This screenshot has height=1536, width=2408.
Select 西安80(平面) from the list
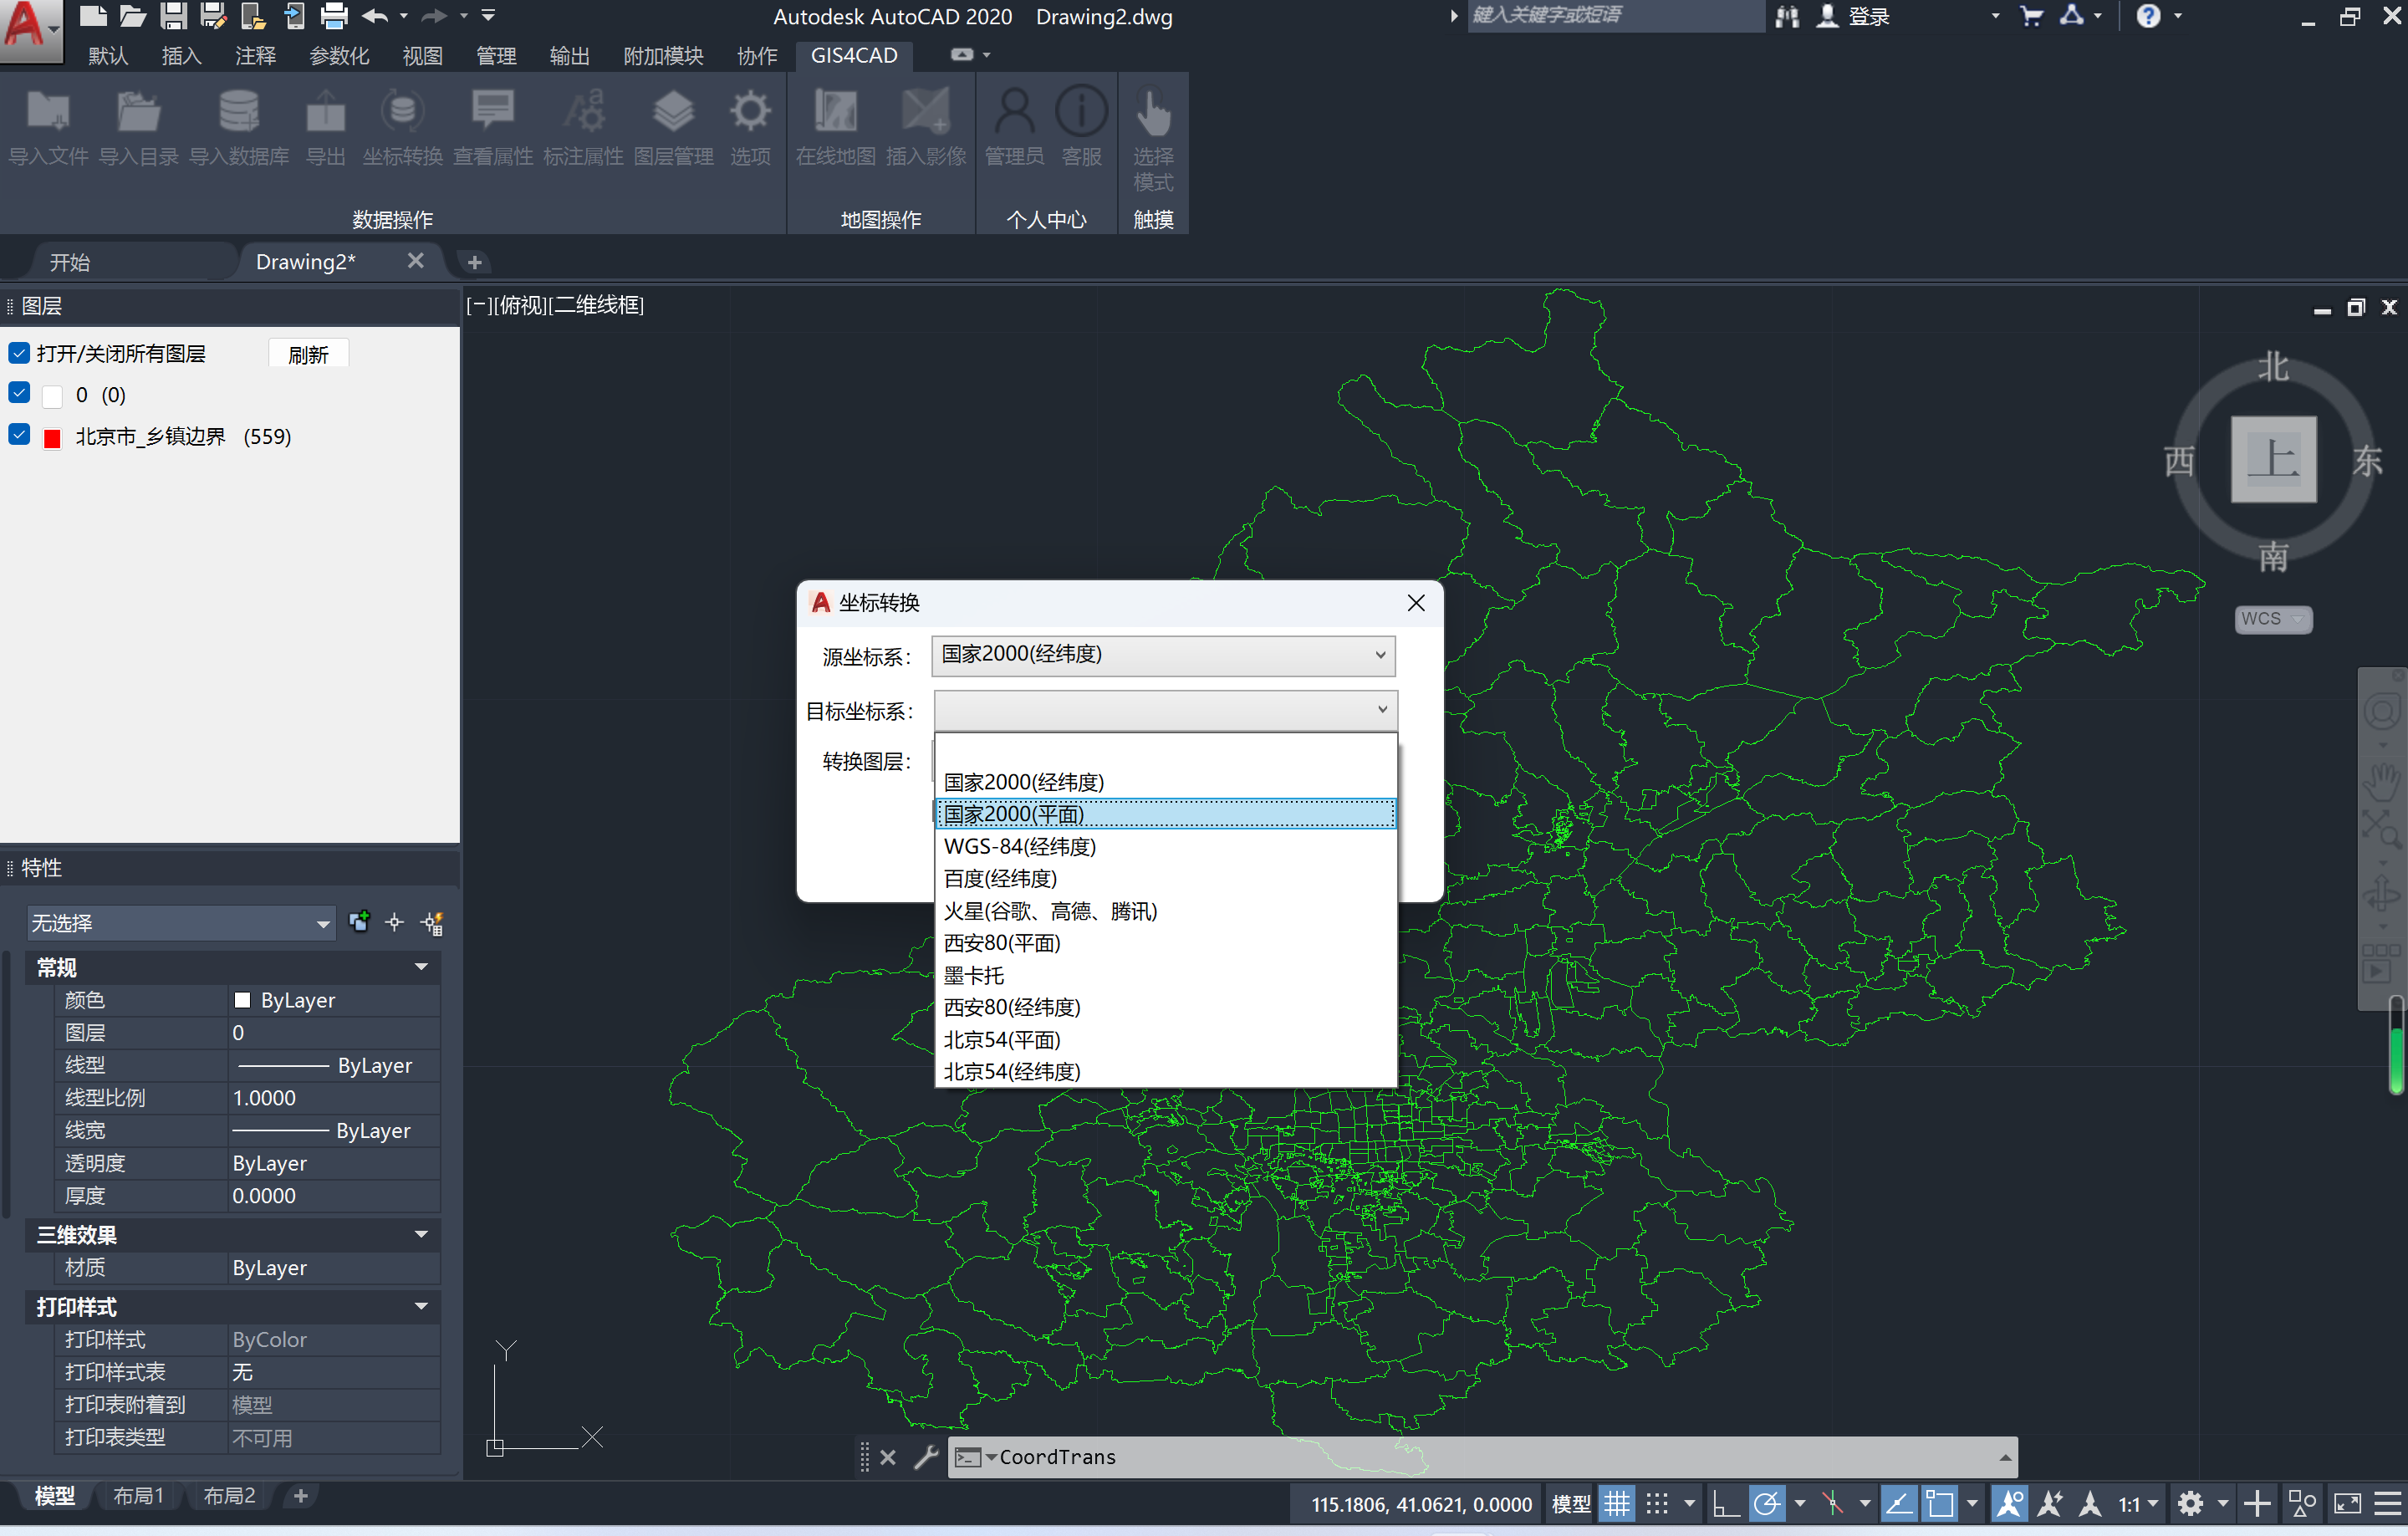1002,943
